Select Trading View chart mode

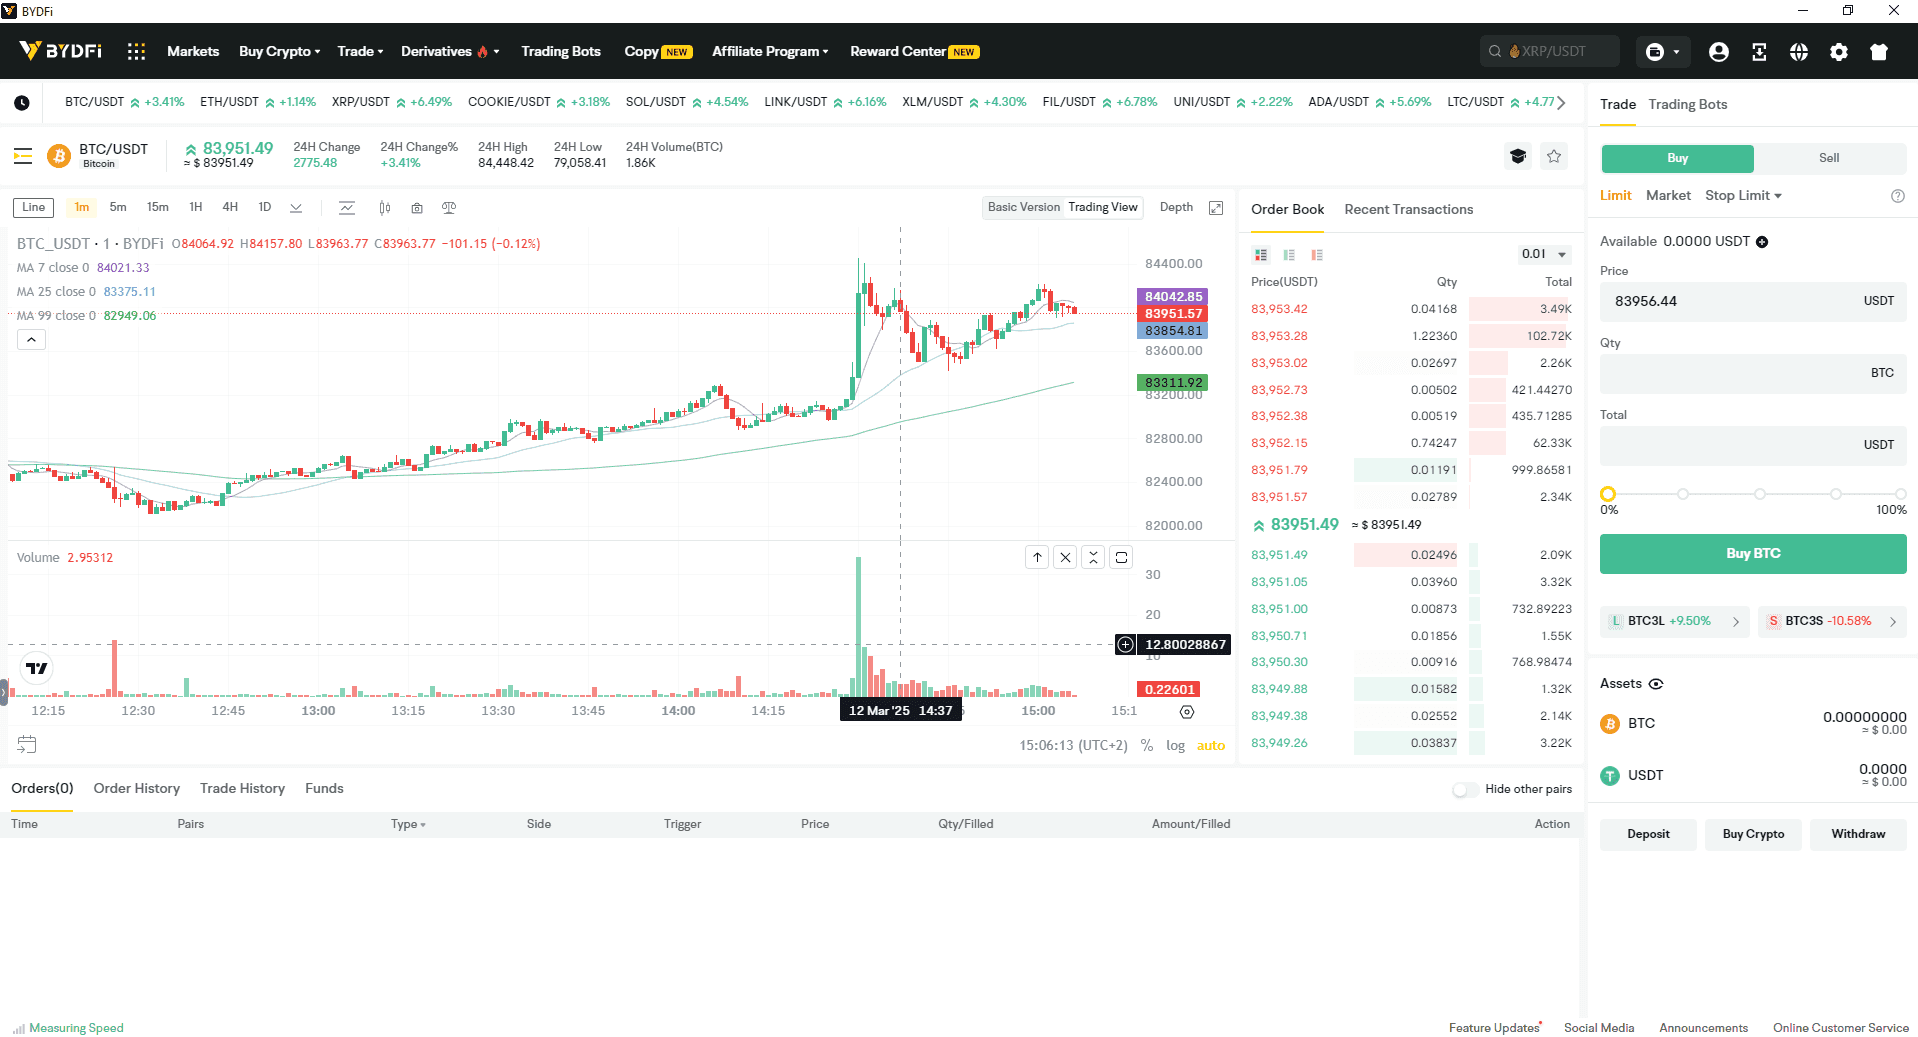coord(1103,207)
